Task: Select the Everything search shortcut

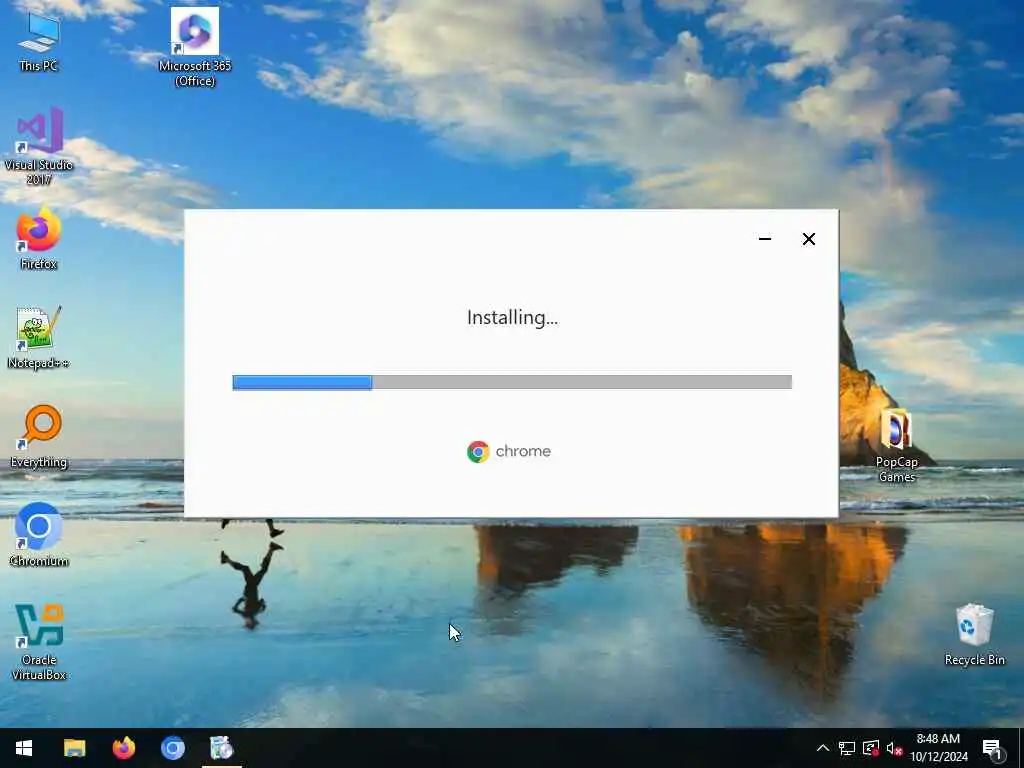Action: tap(39, 436)
